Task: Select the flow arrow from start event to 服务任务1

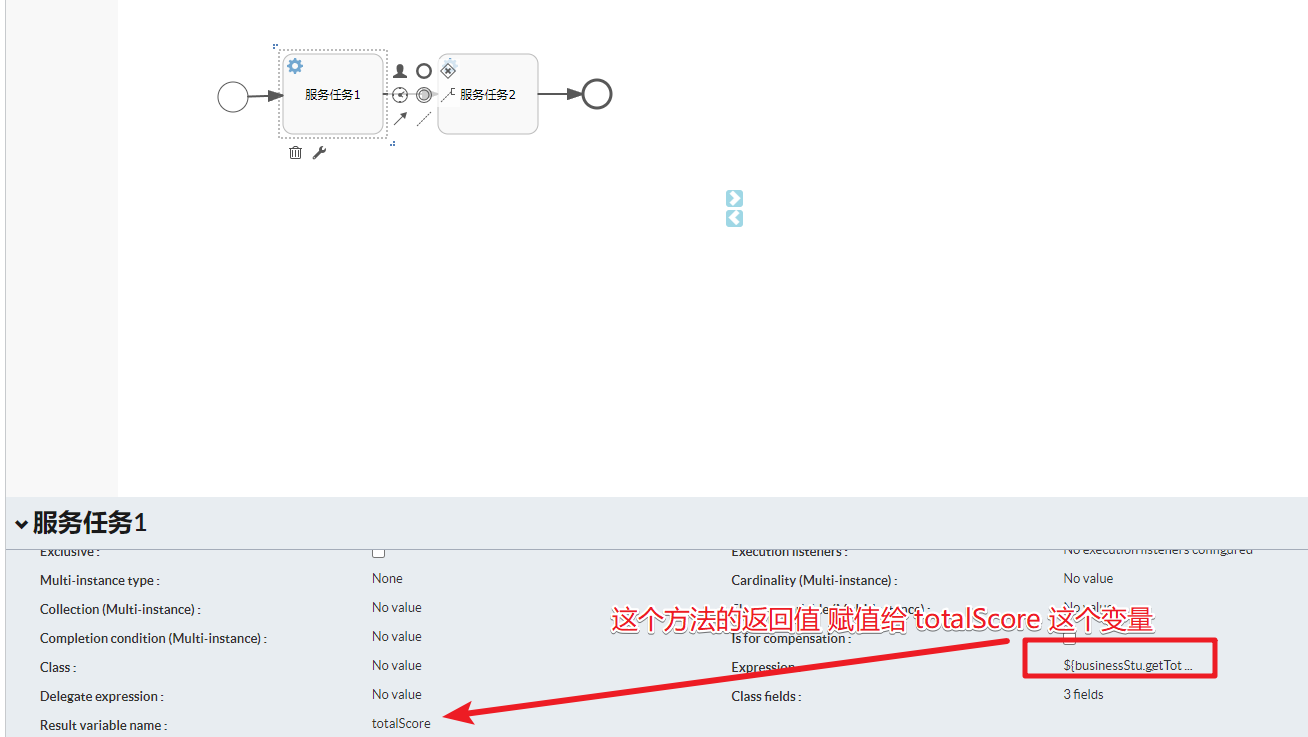Action: [265, 96]
